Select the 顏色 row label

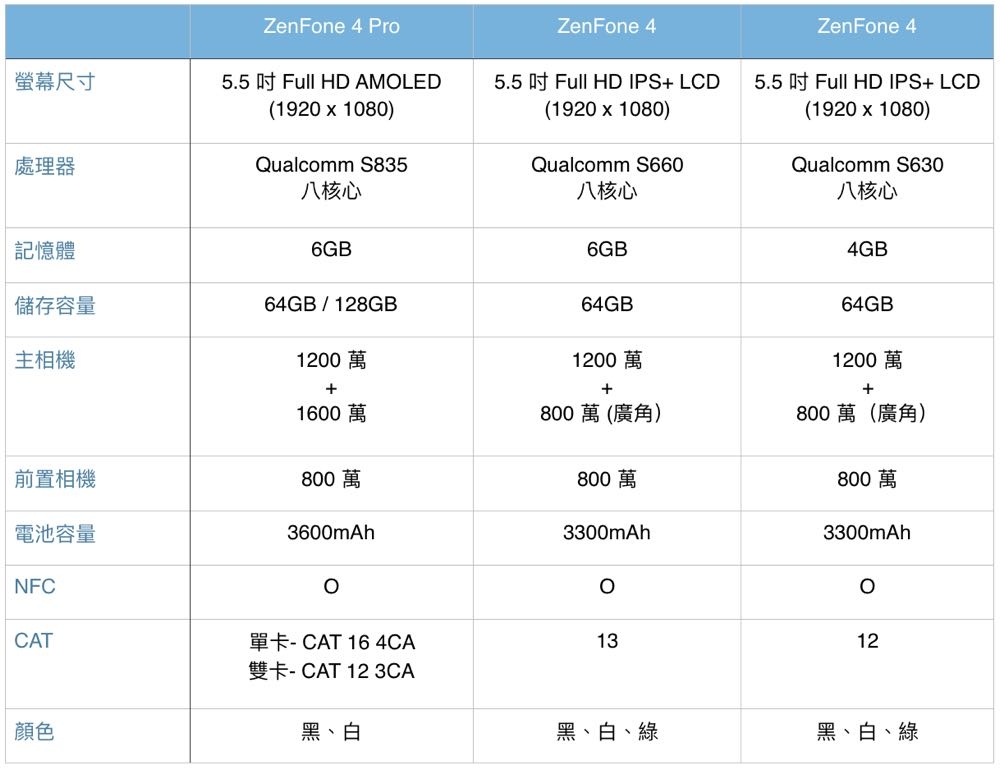[34, 731]
